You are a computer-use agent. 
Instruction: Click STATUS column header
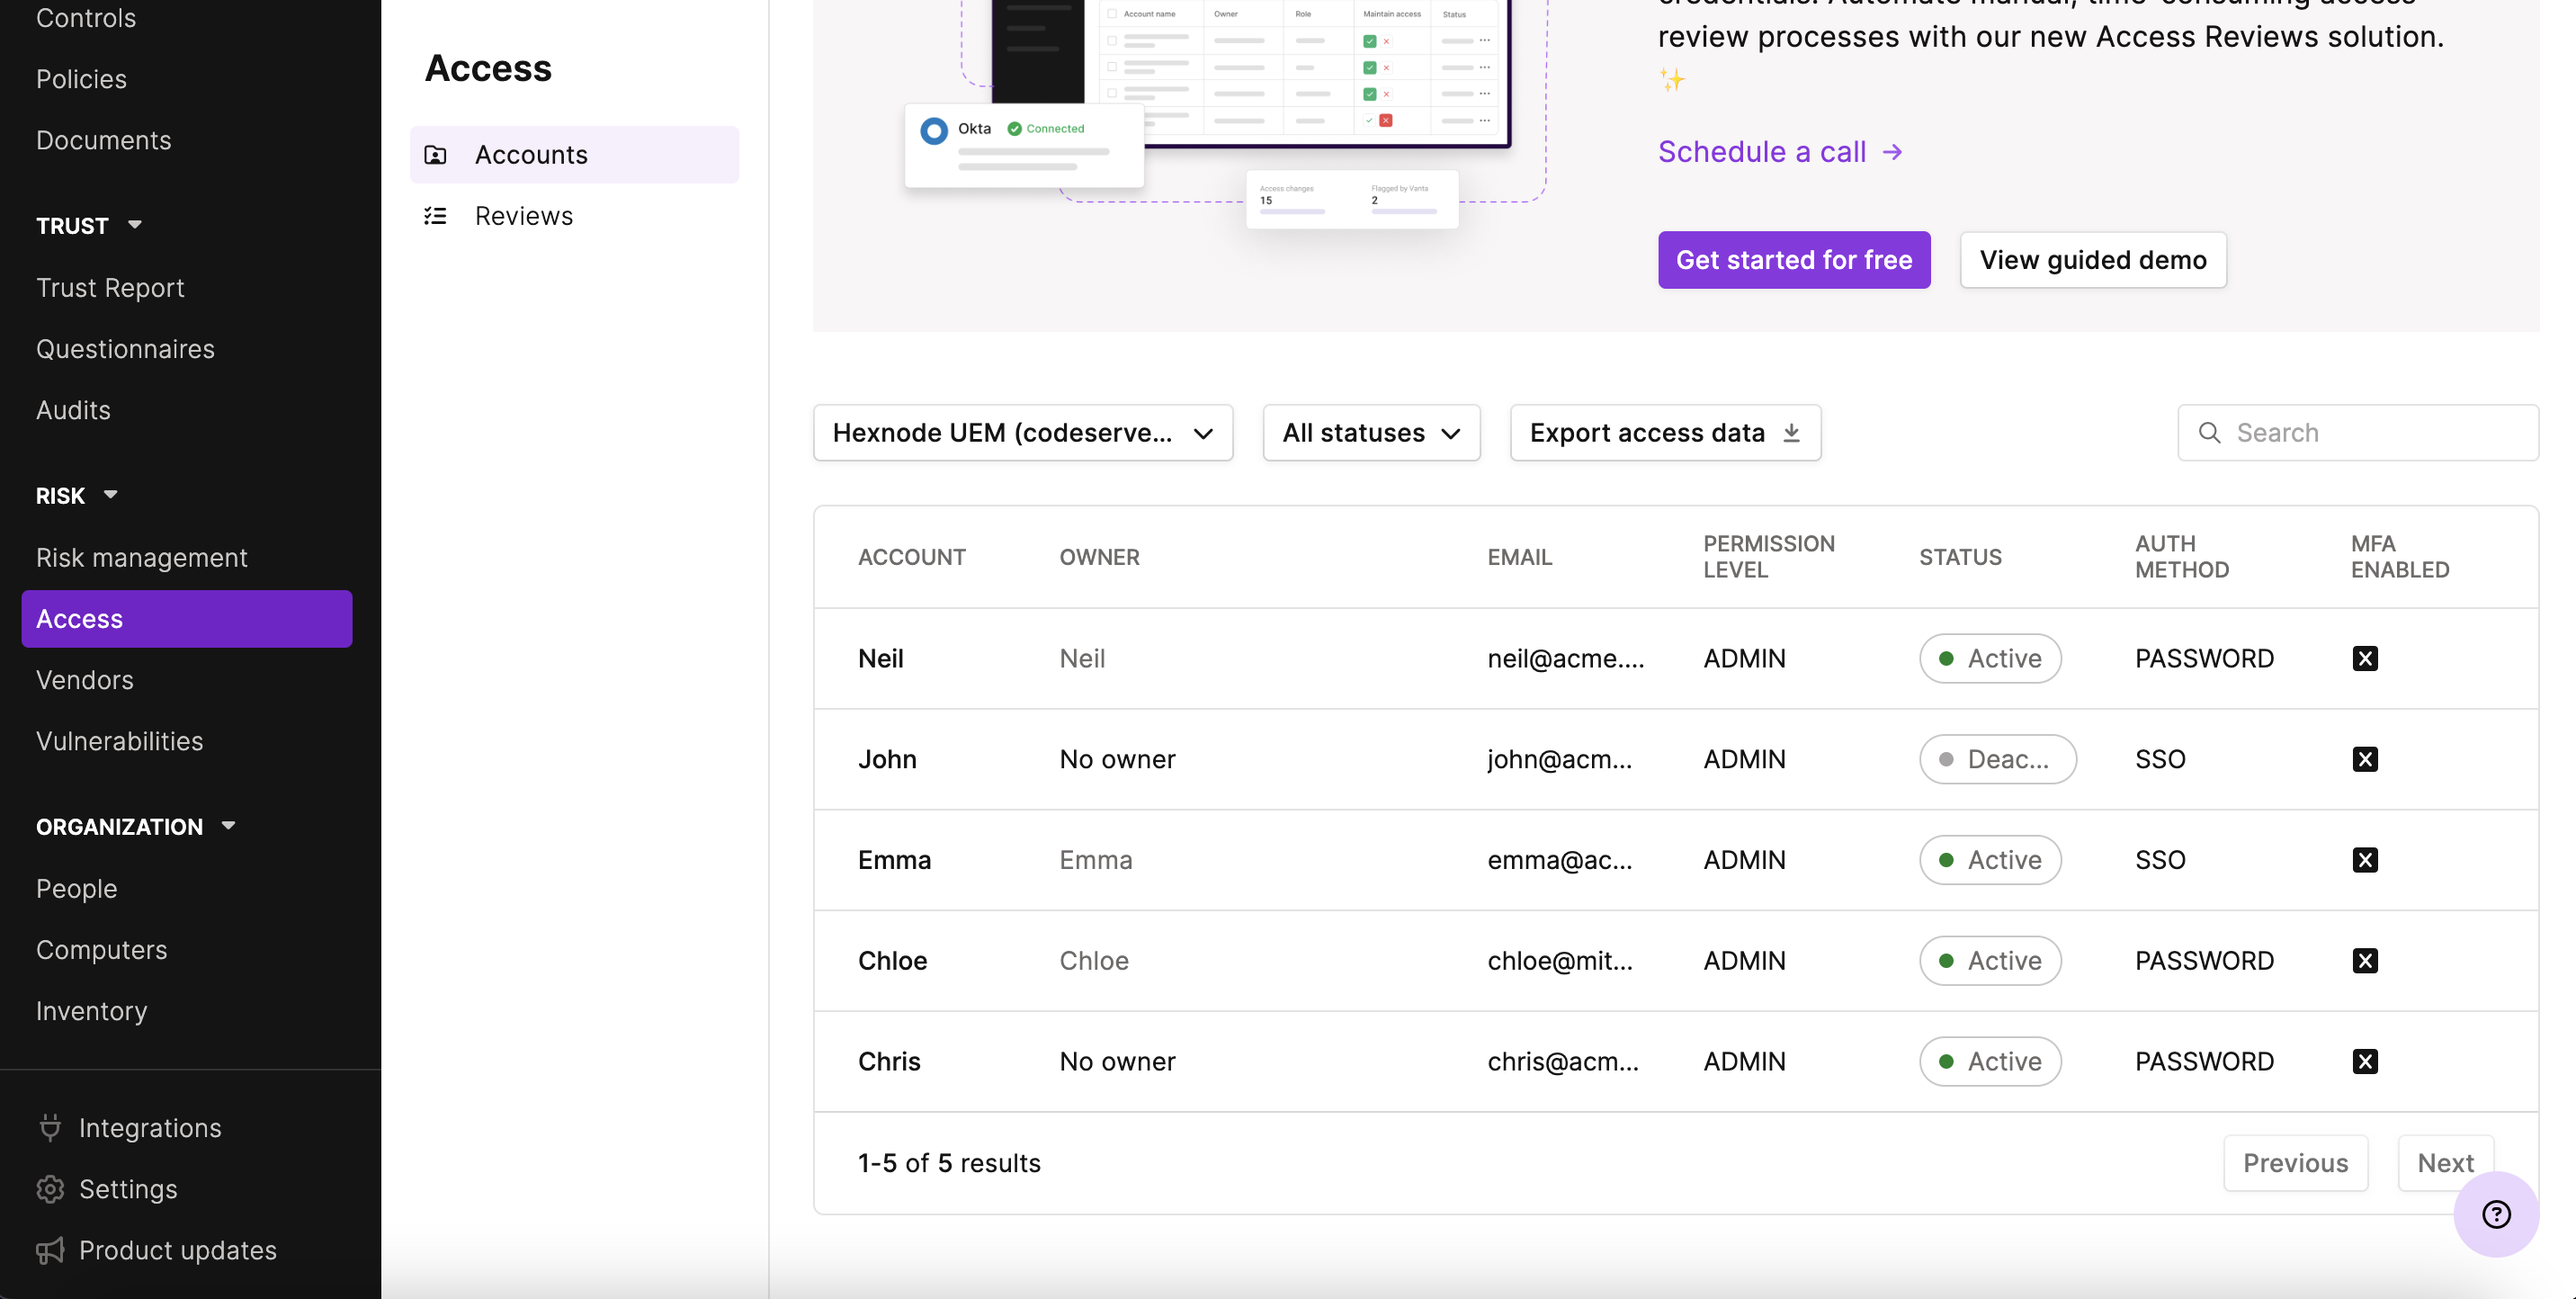click(x=1960, y=558)
